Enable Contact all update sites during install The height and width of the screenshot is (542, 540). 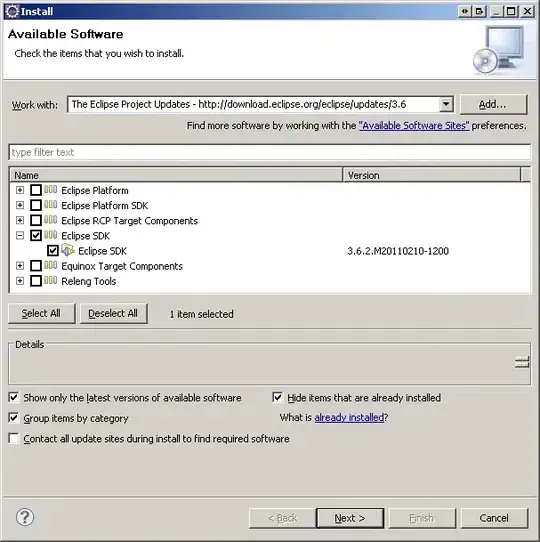point(14,438)
